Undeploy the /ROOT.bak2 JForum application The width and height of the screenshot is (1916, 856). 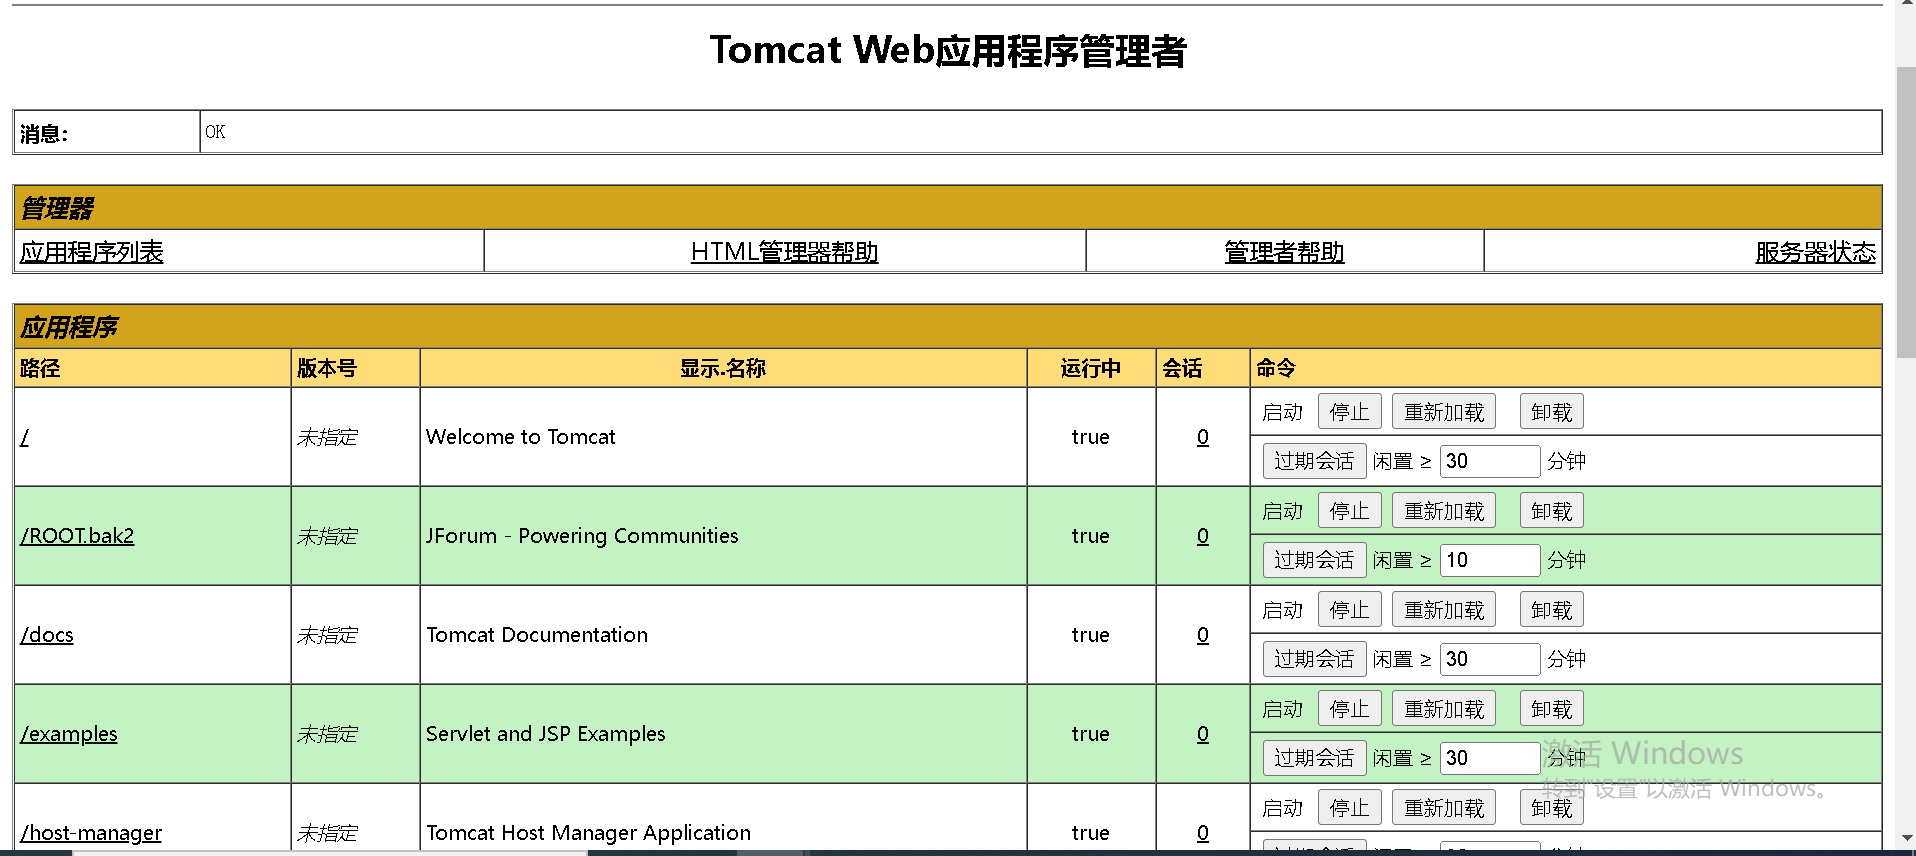click(x=1552, y=511)
